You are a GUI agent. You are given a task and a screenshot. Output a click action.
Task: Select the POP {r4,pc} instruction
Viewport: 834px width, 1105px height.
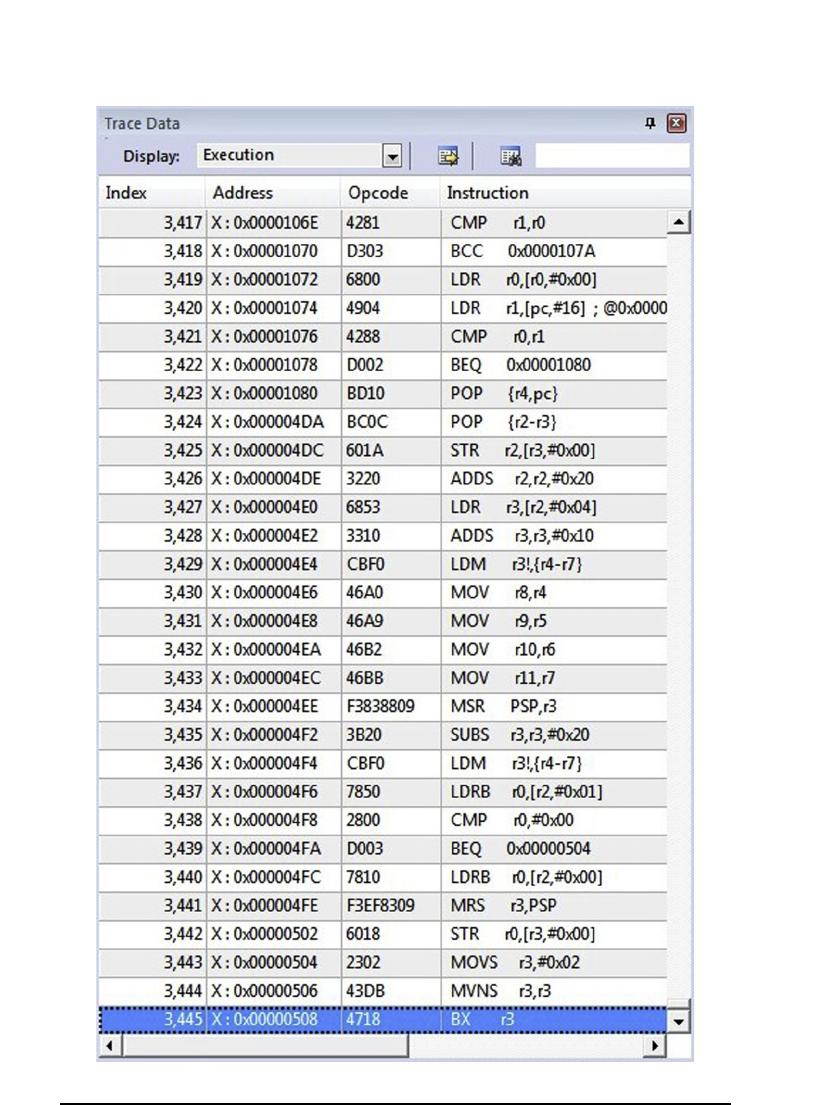(504, 393)
